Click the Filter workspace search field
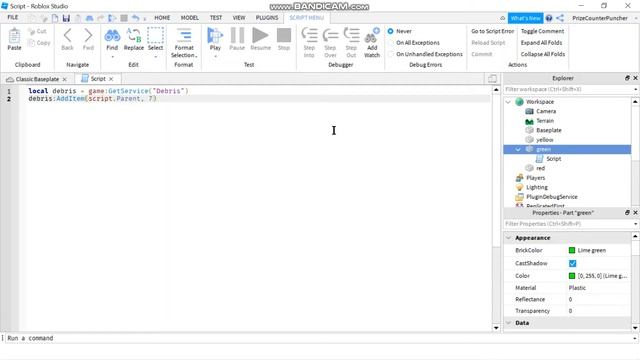The image size is (640, 360). 567,89
